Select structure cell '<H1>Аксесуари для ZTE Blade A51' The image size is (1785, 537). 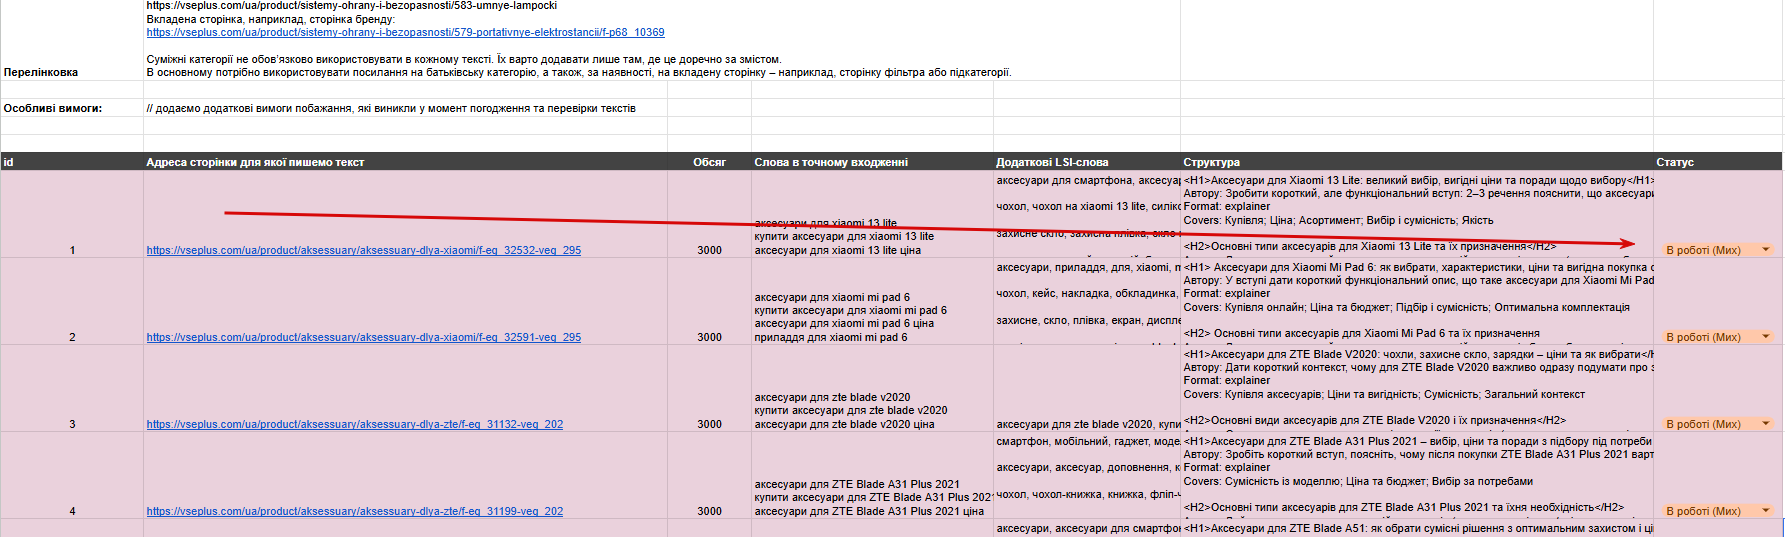pos(1417,528)
